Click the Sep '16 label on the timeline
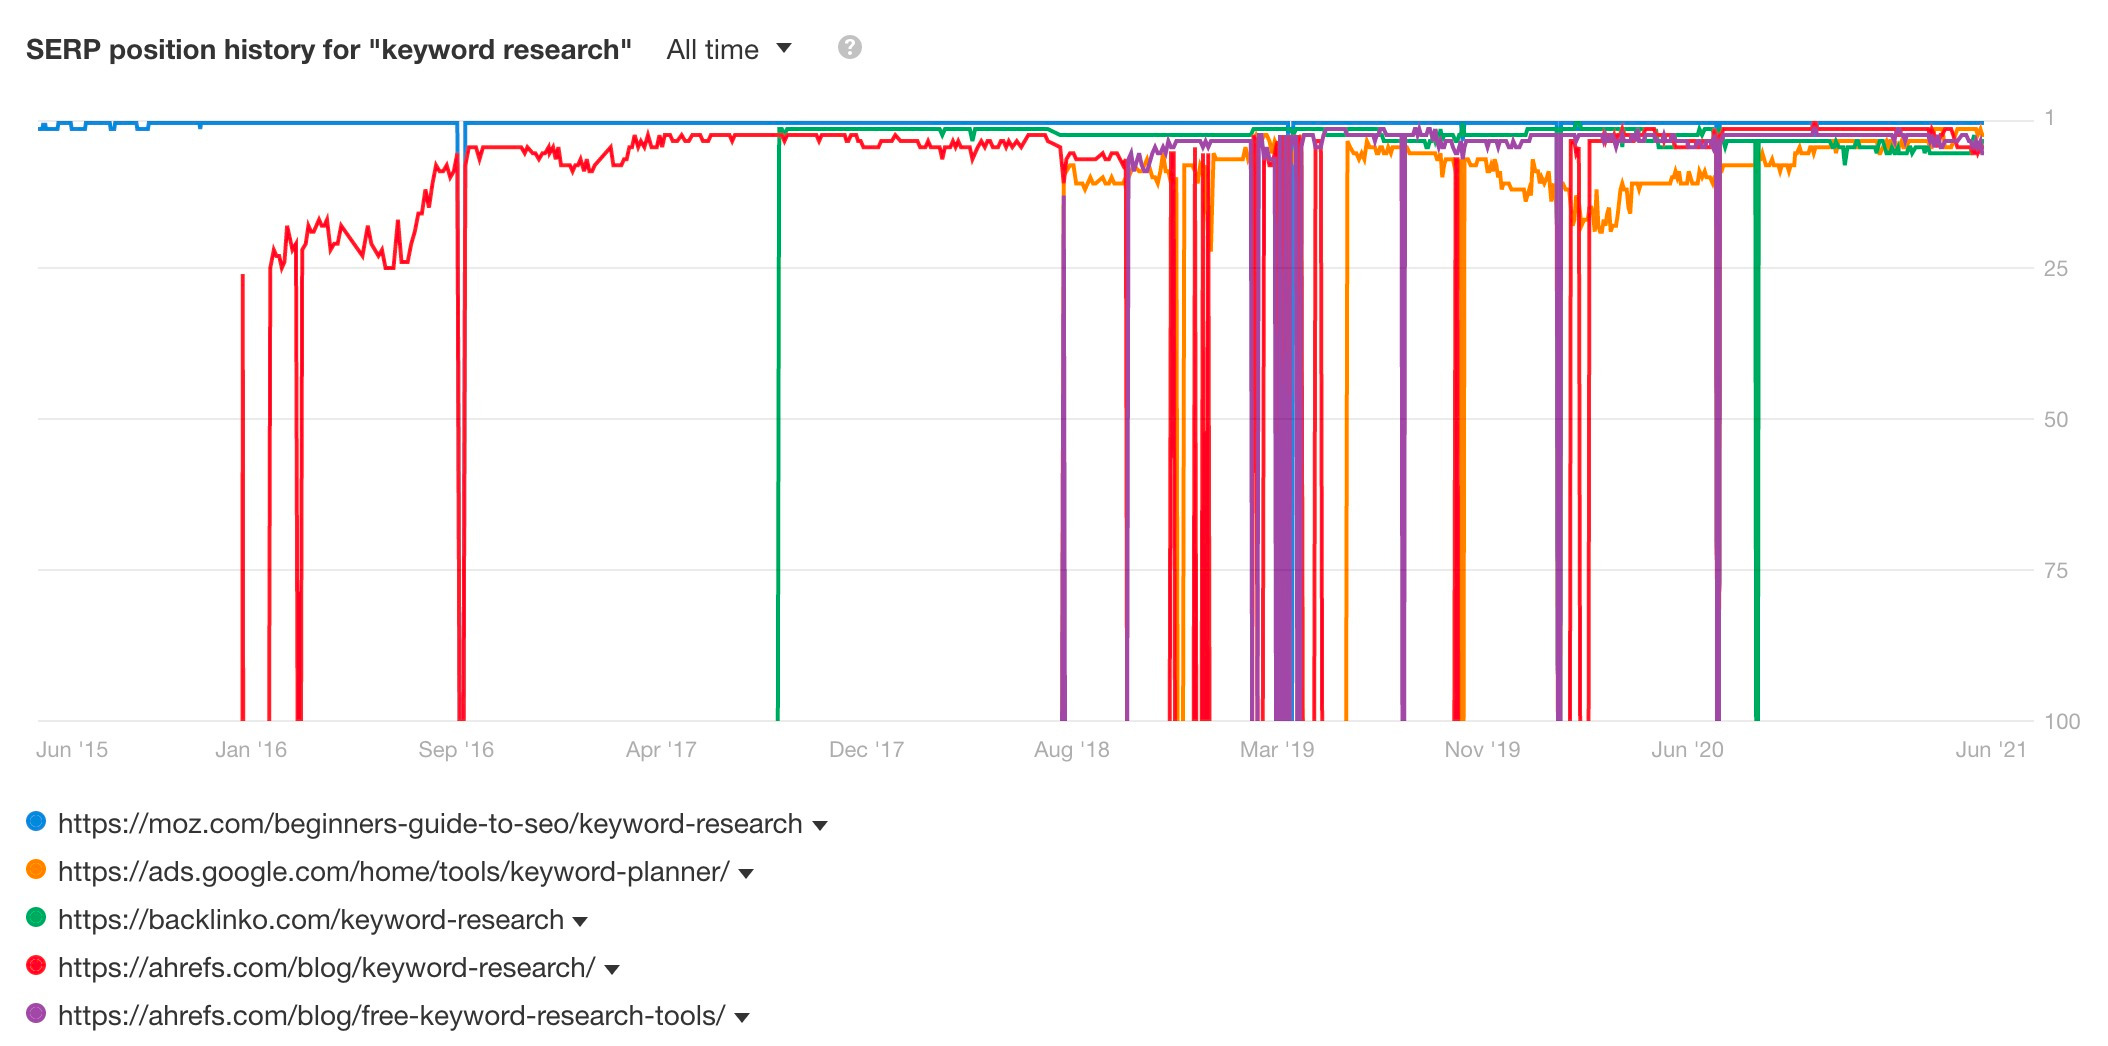Screen dimensions: 2108x1046 pos(456,750)
